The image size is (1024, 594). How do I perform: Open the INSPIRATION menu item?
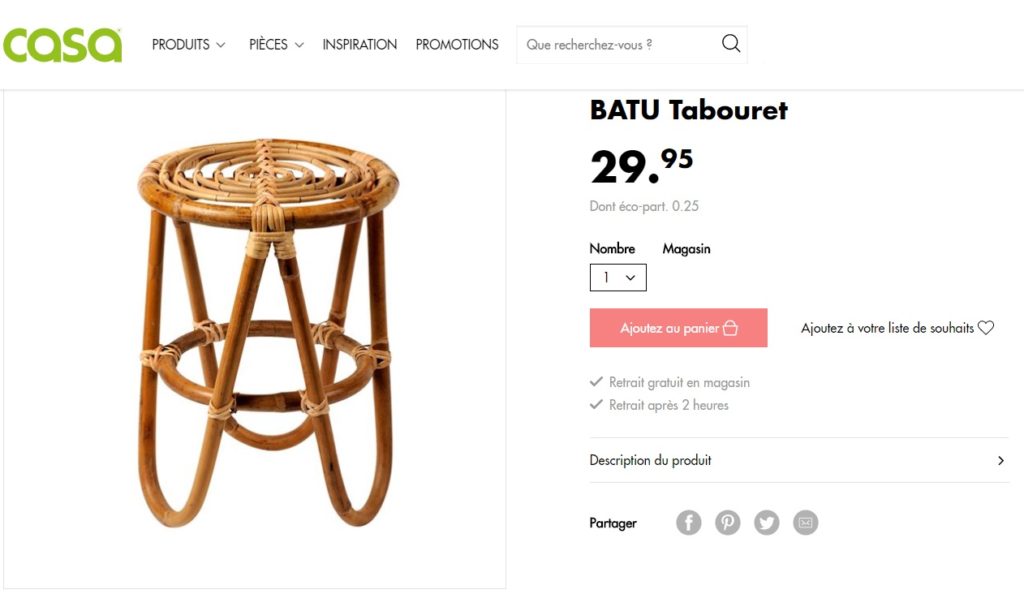coord(359,44)
